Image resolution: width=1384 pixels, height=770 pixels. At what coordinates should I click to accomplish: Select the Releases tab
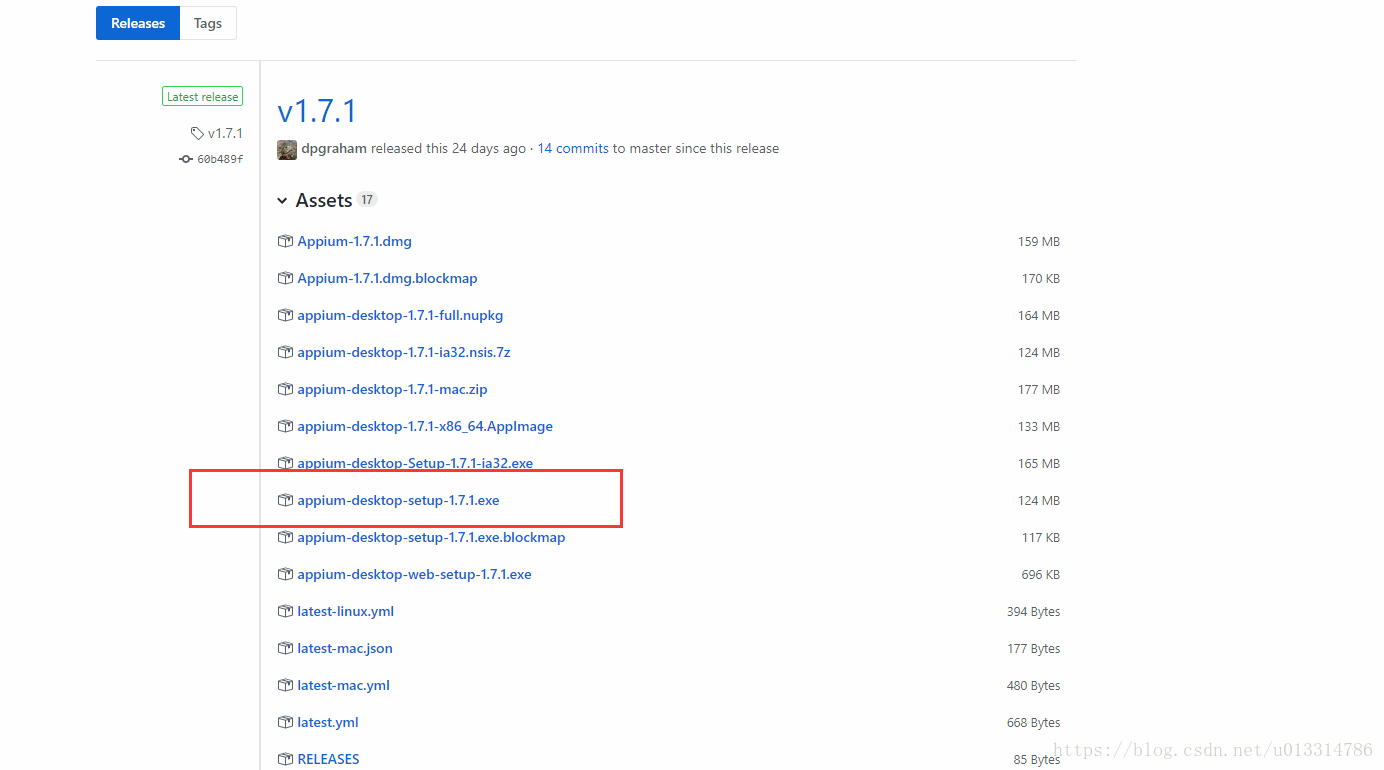pyautogui.click(x=138, y=23)
